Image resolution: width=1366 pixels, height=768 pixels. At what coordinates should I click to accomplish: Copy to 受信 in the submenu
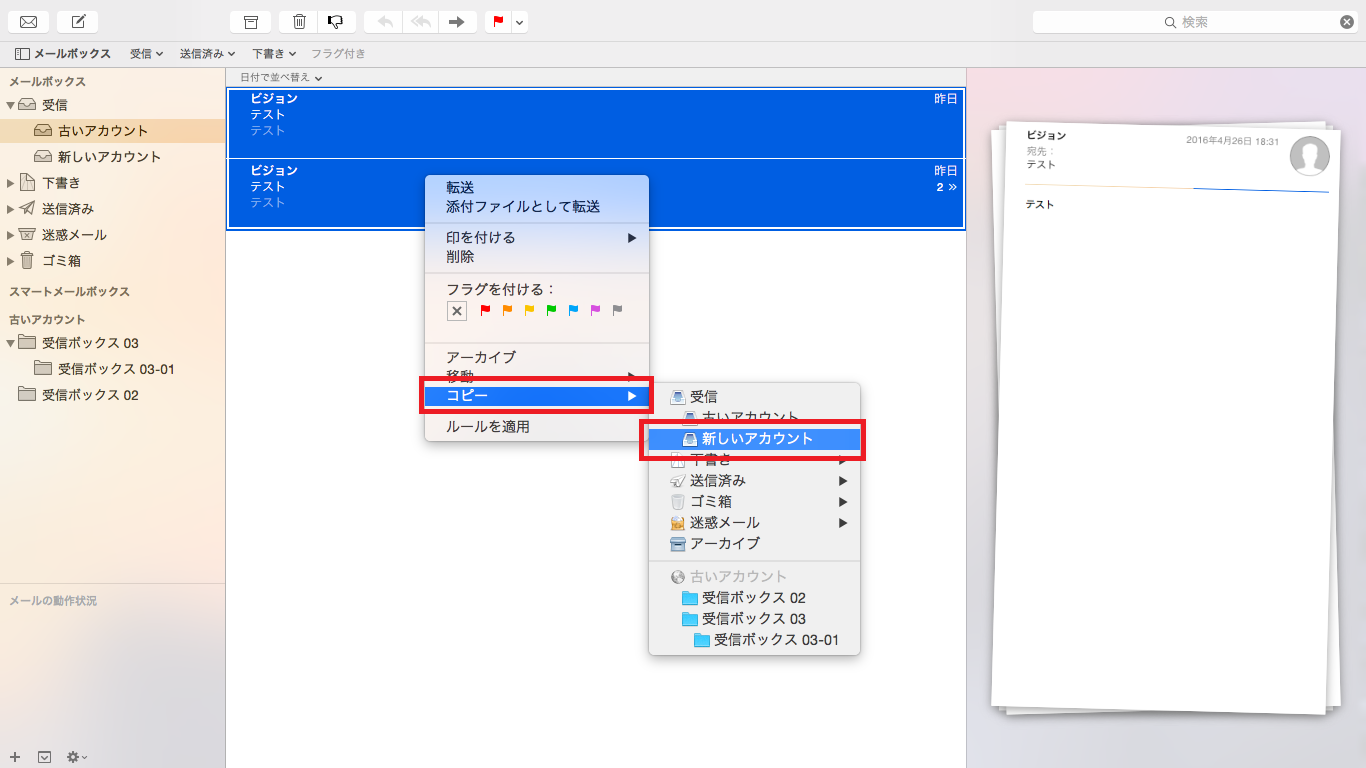[754, 397]
